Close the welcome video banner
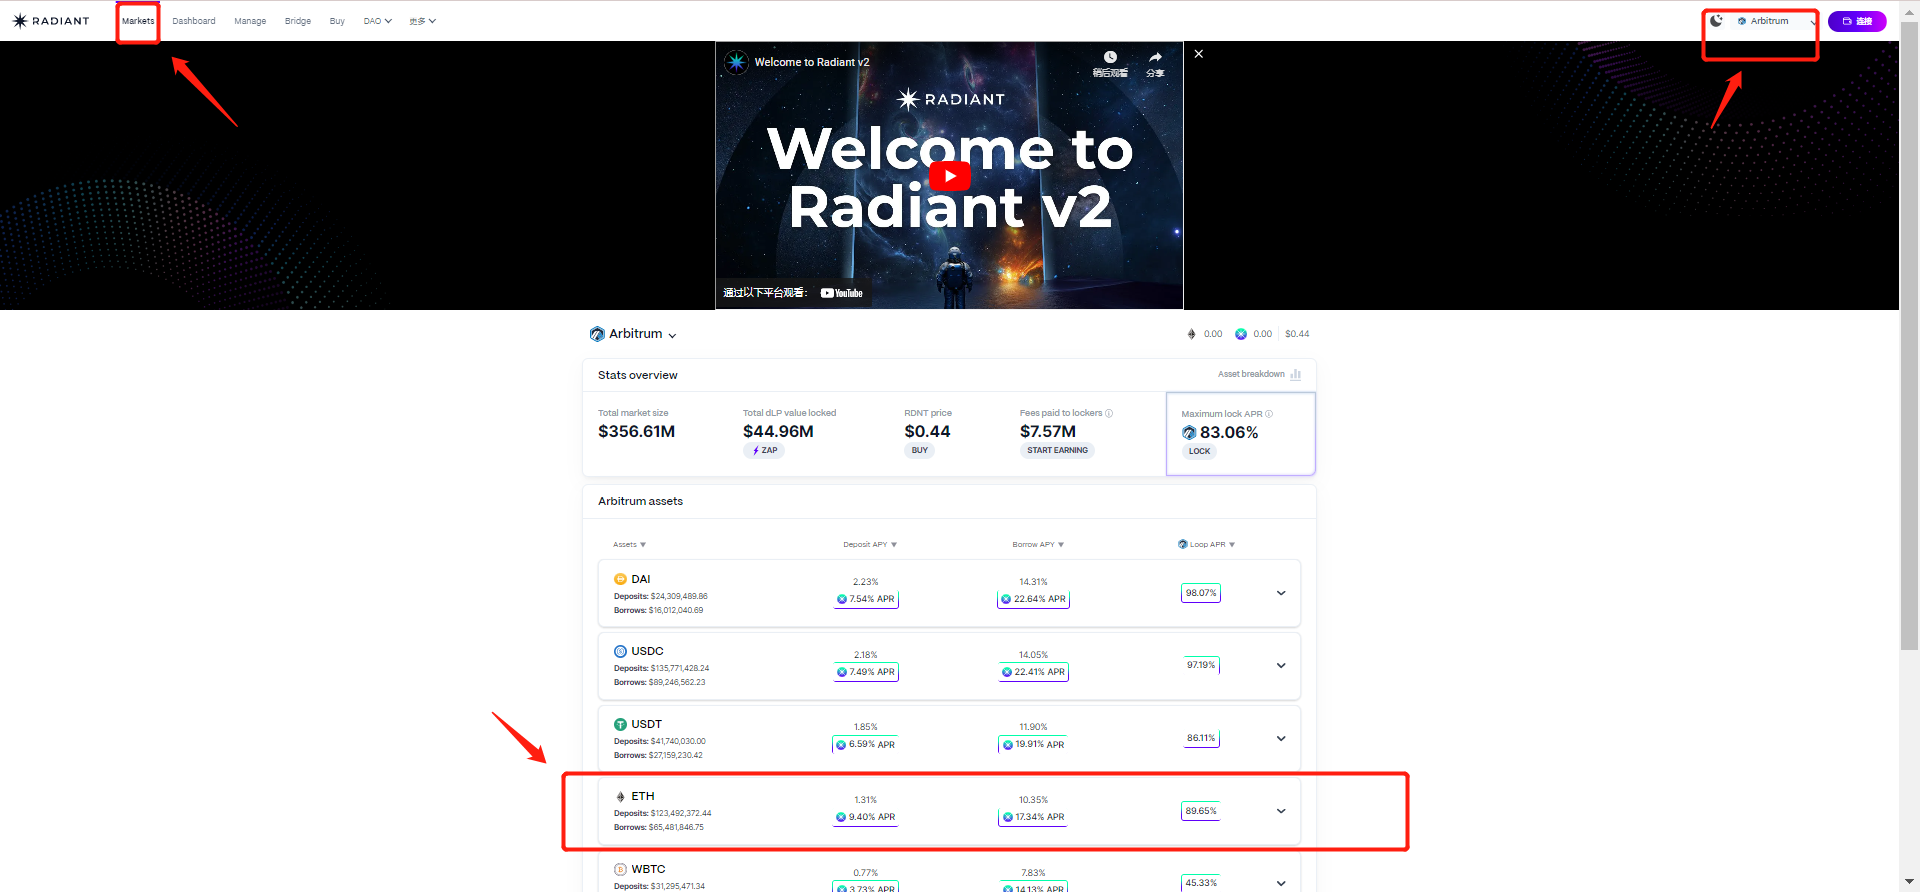Screen dimensions: 1920x892 point(1198,54)
